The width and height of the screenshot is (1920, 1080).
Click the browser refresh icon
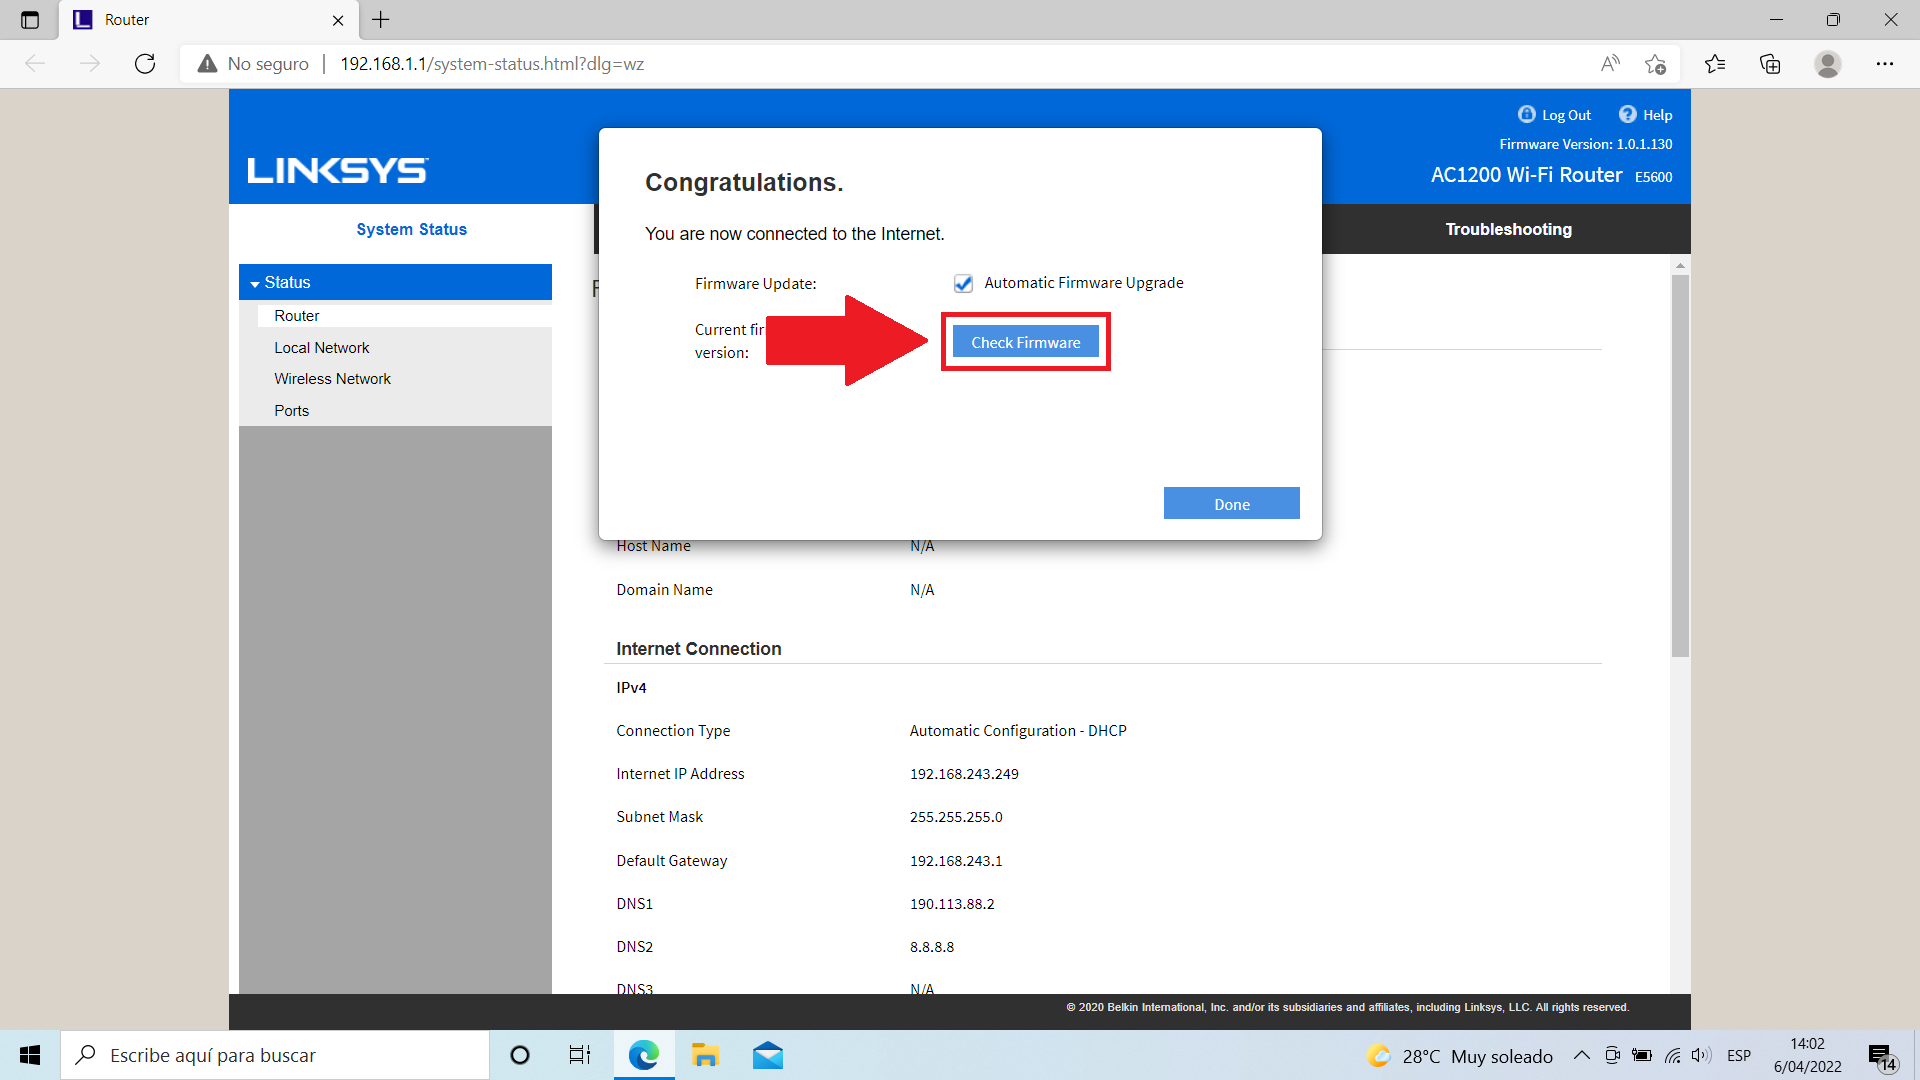tap(145, 64)
